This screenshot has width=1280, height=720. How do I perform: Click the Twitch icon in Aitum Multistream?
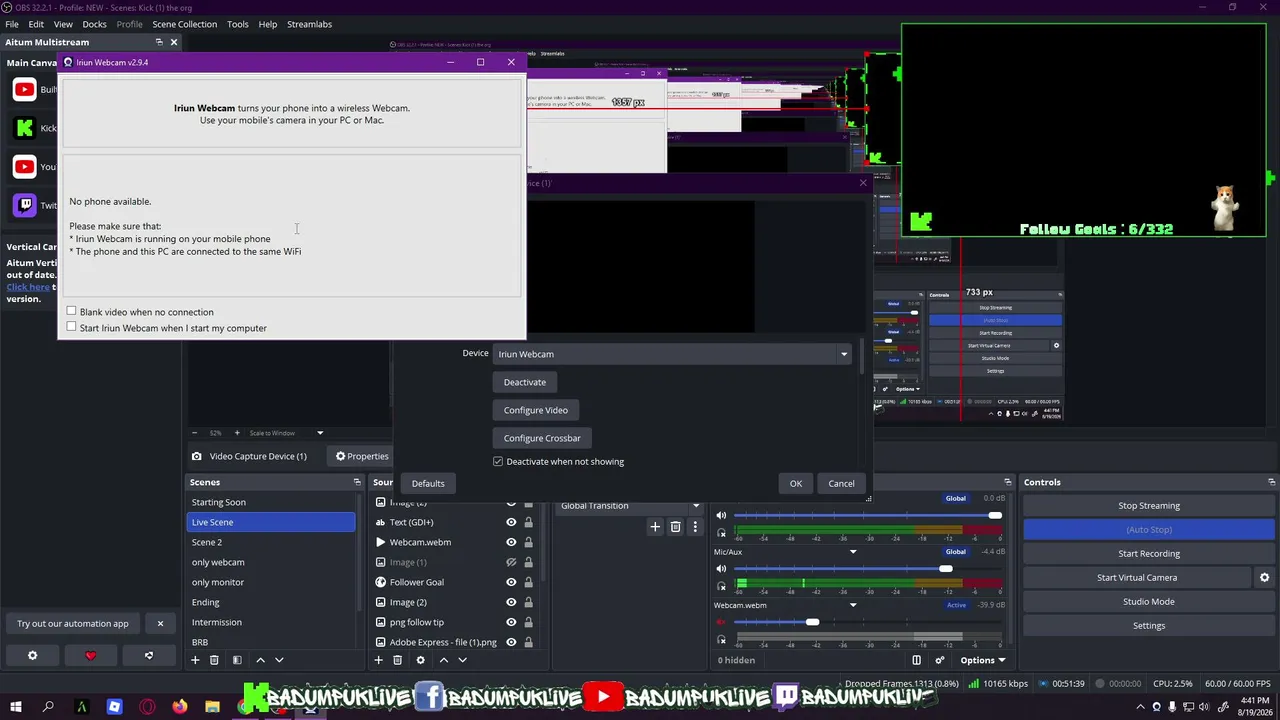24,205
